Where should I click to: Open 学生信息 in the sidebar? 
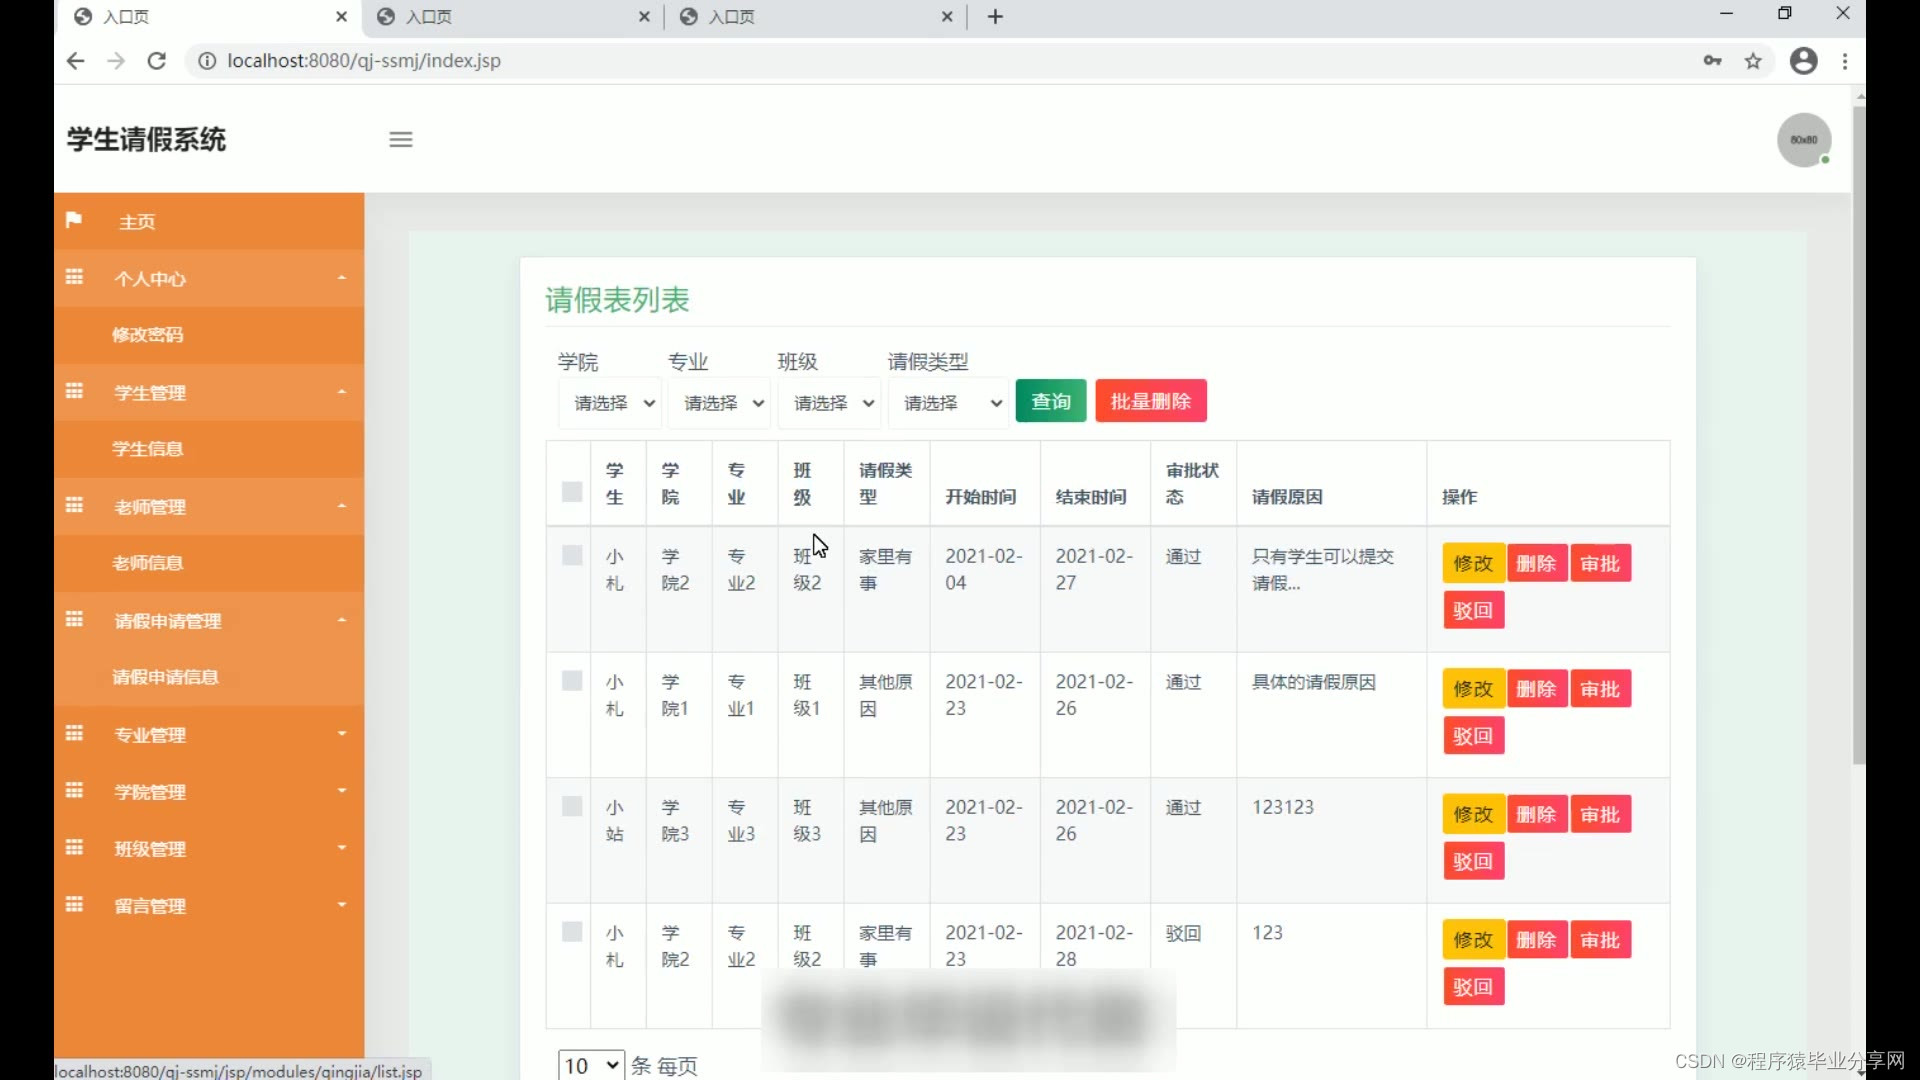pyautogui.click(x=148, y=449)
